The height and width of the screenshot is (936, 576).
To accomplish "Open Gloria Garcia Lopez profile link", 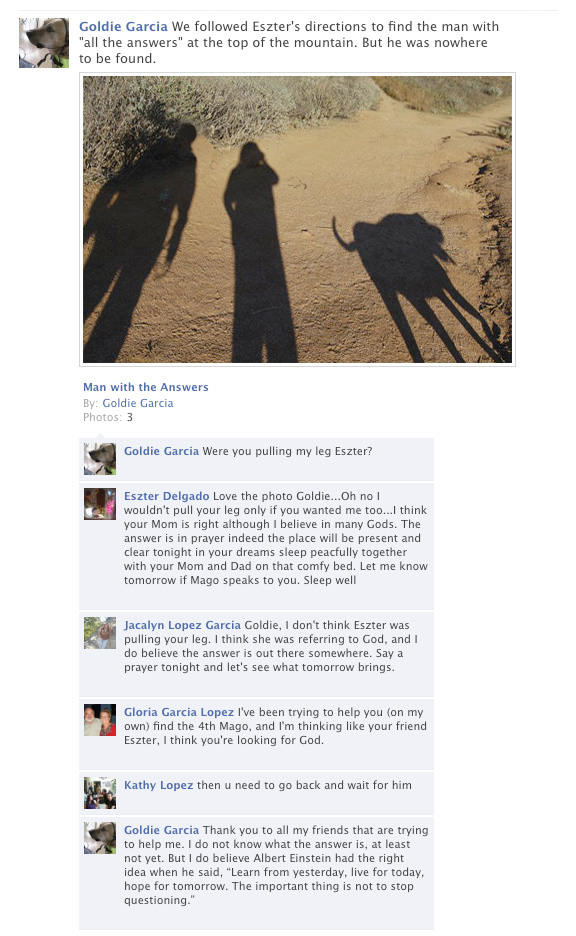I will (179, 712).
